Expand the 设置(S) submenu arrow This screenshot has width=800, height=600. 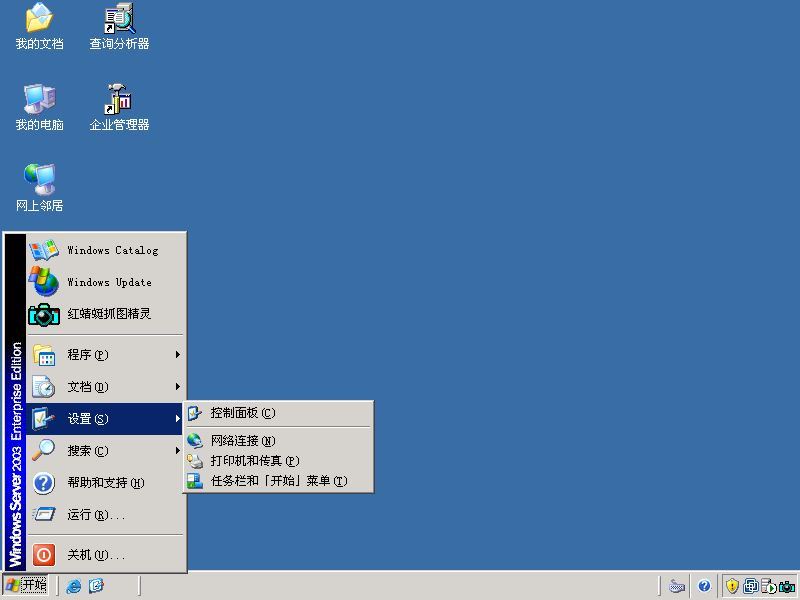177,418
